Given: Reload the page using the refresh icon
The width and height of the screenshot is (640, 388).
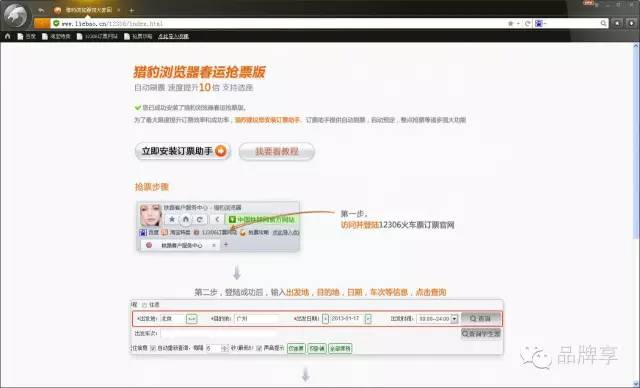Looking at the screenshot, I should [527, 24].
